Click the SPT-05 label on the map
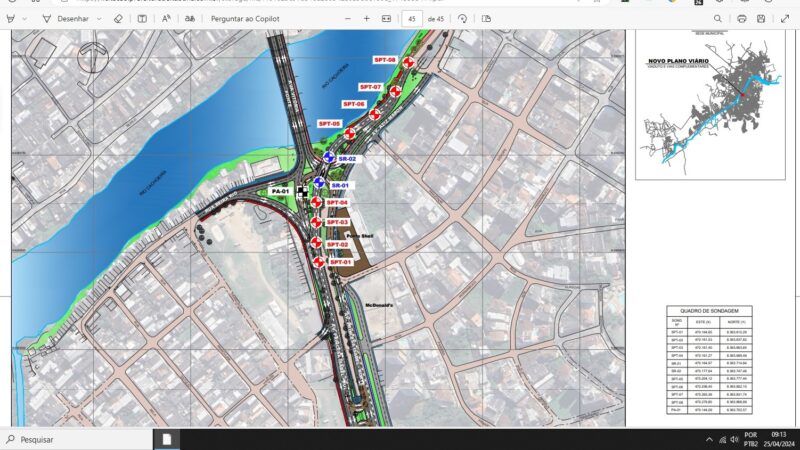 (x=329, y=124)
